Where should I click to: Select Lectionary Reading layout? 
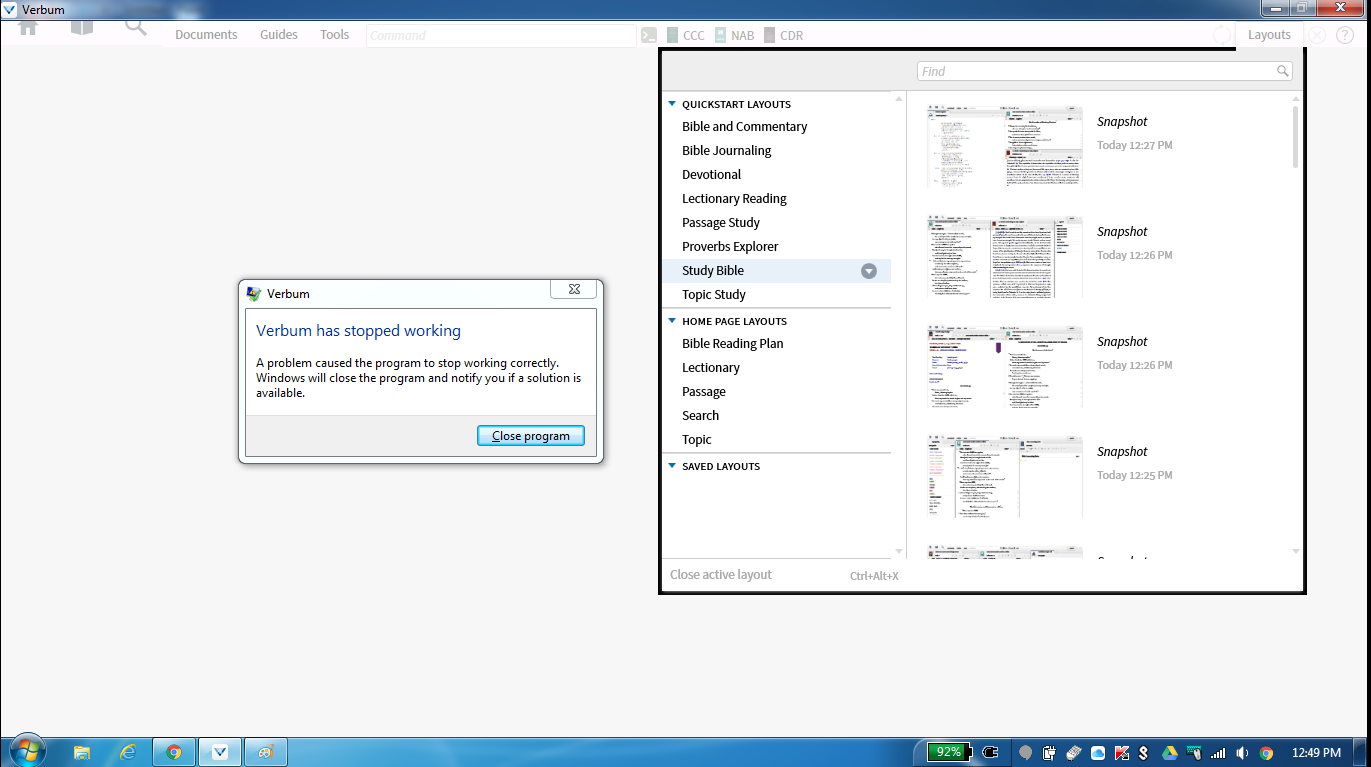click(735, 199)
